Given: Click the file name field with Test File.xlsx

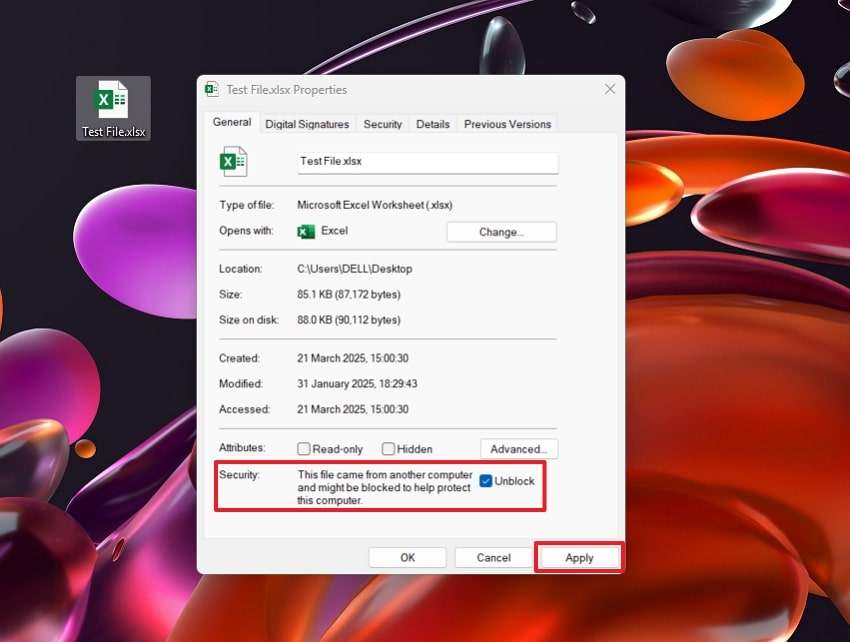Looking at the screenshot, I should [428, 162].
